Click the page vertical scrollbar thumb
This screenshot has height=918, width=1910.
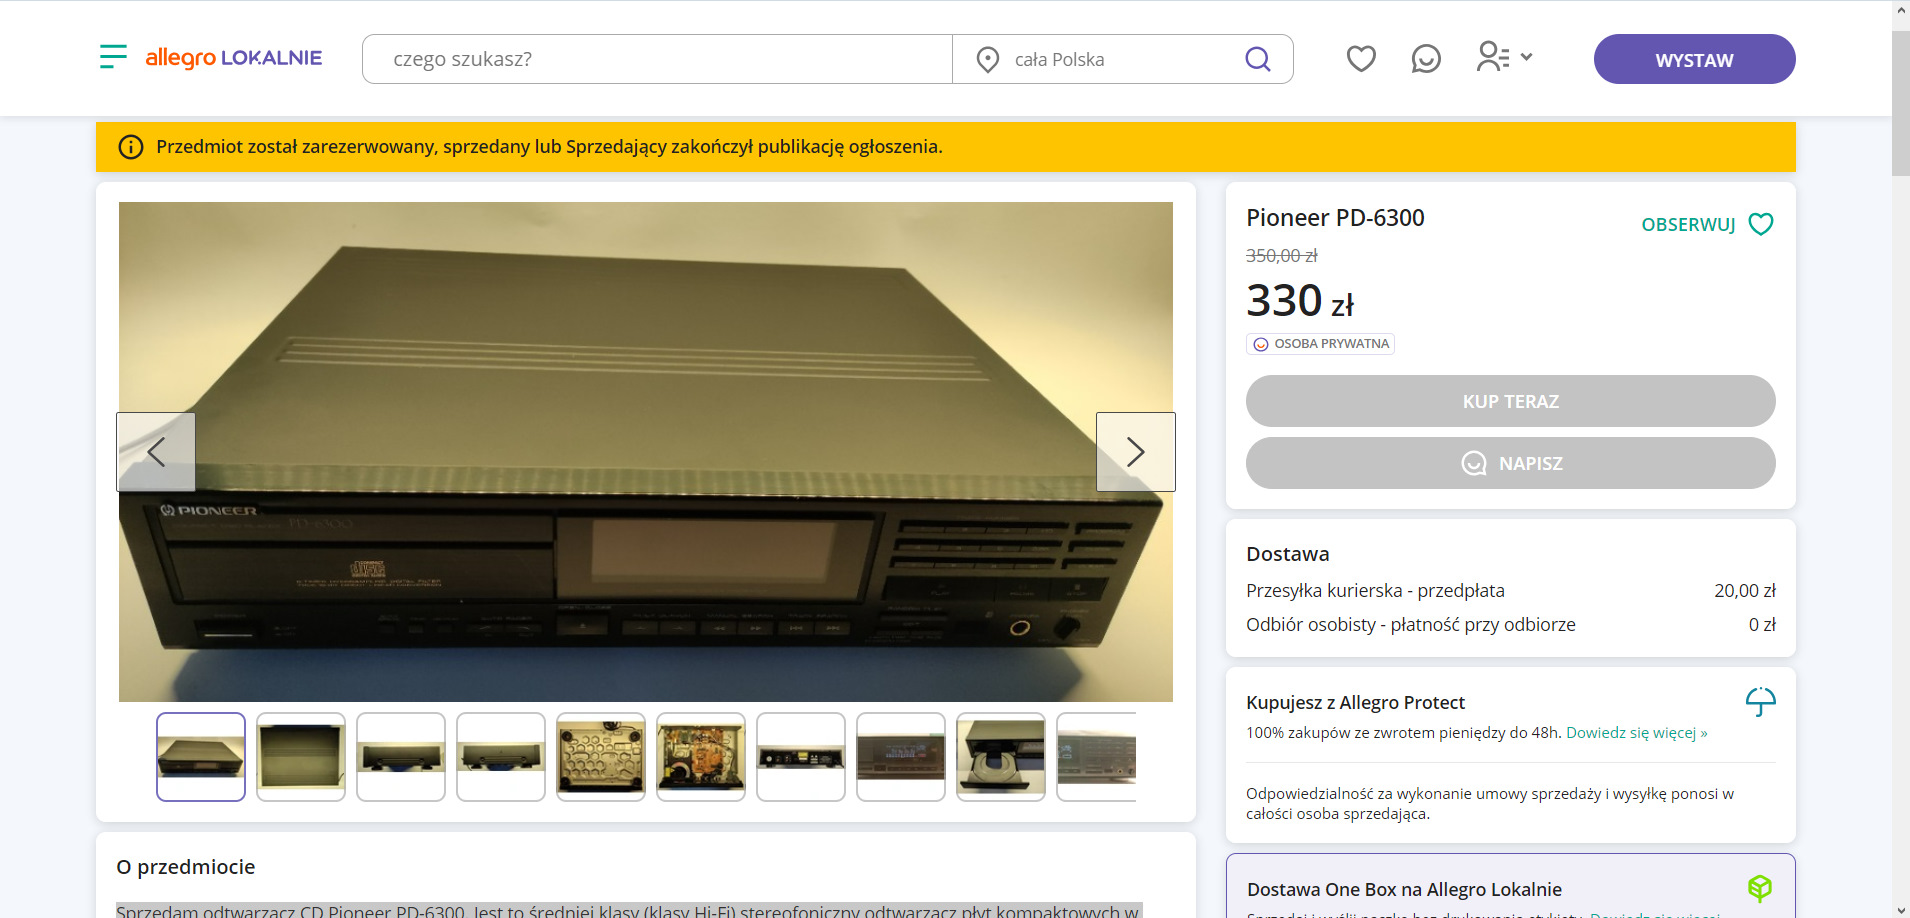pos(1901,104)
